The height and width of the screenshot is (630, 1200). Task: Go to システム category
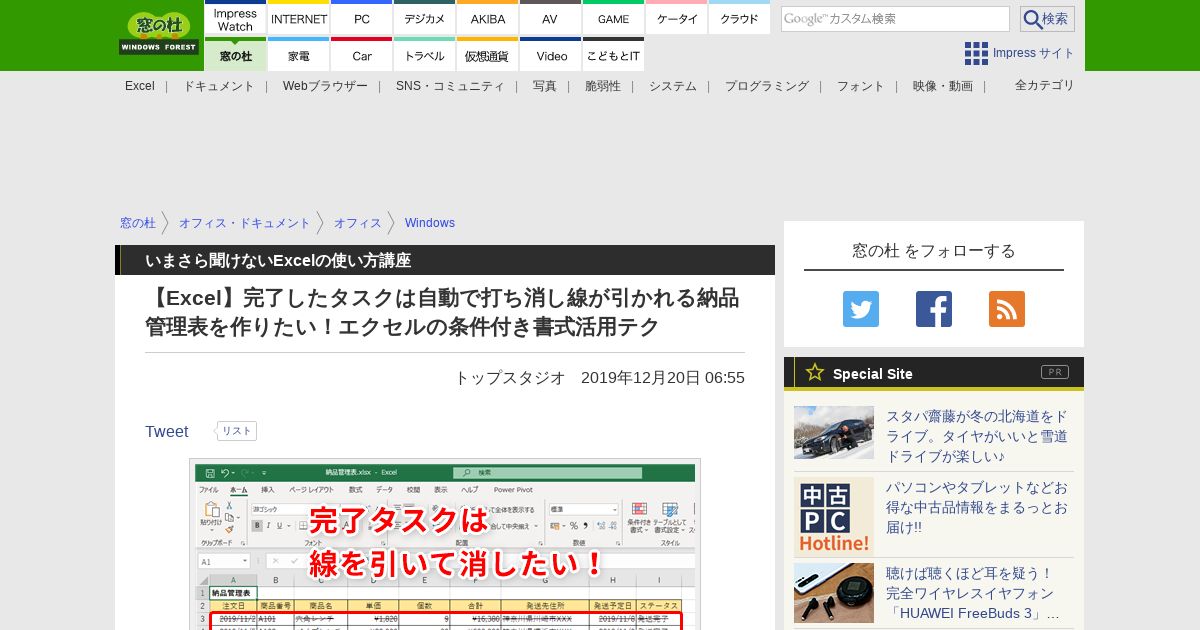tap(673, 86)
